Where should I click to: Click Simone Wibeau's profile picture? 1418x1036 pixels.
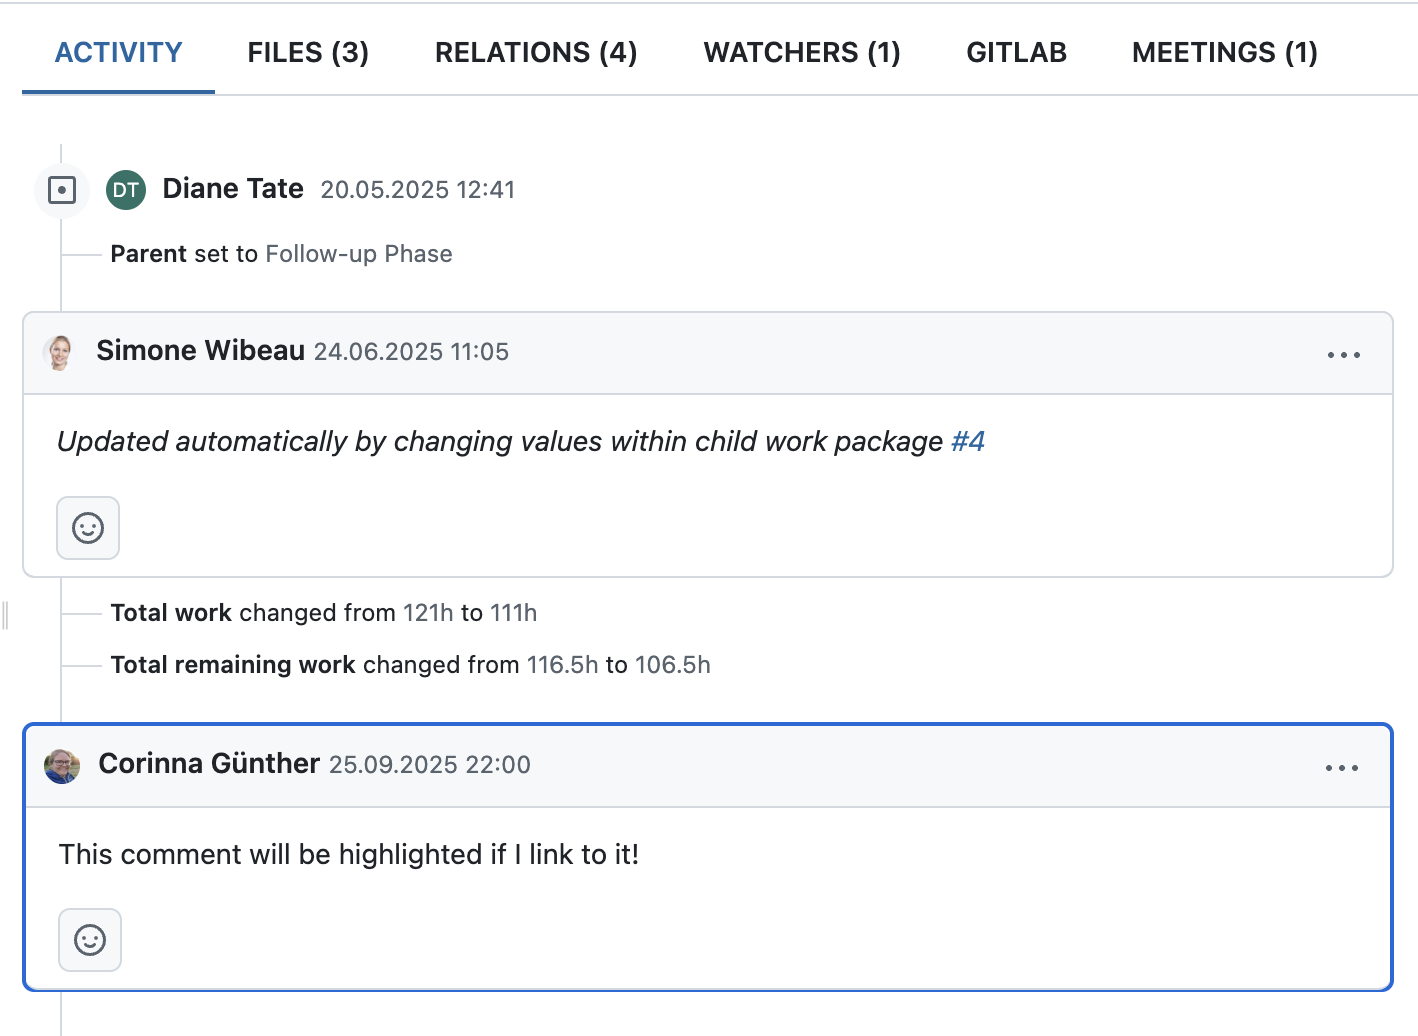pos(60,352)
